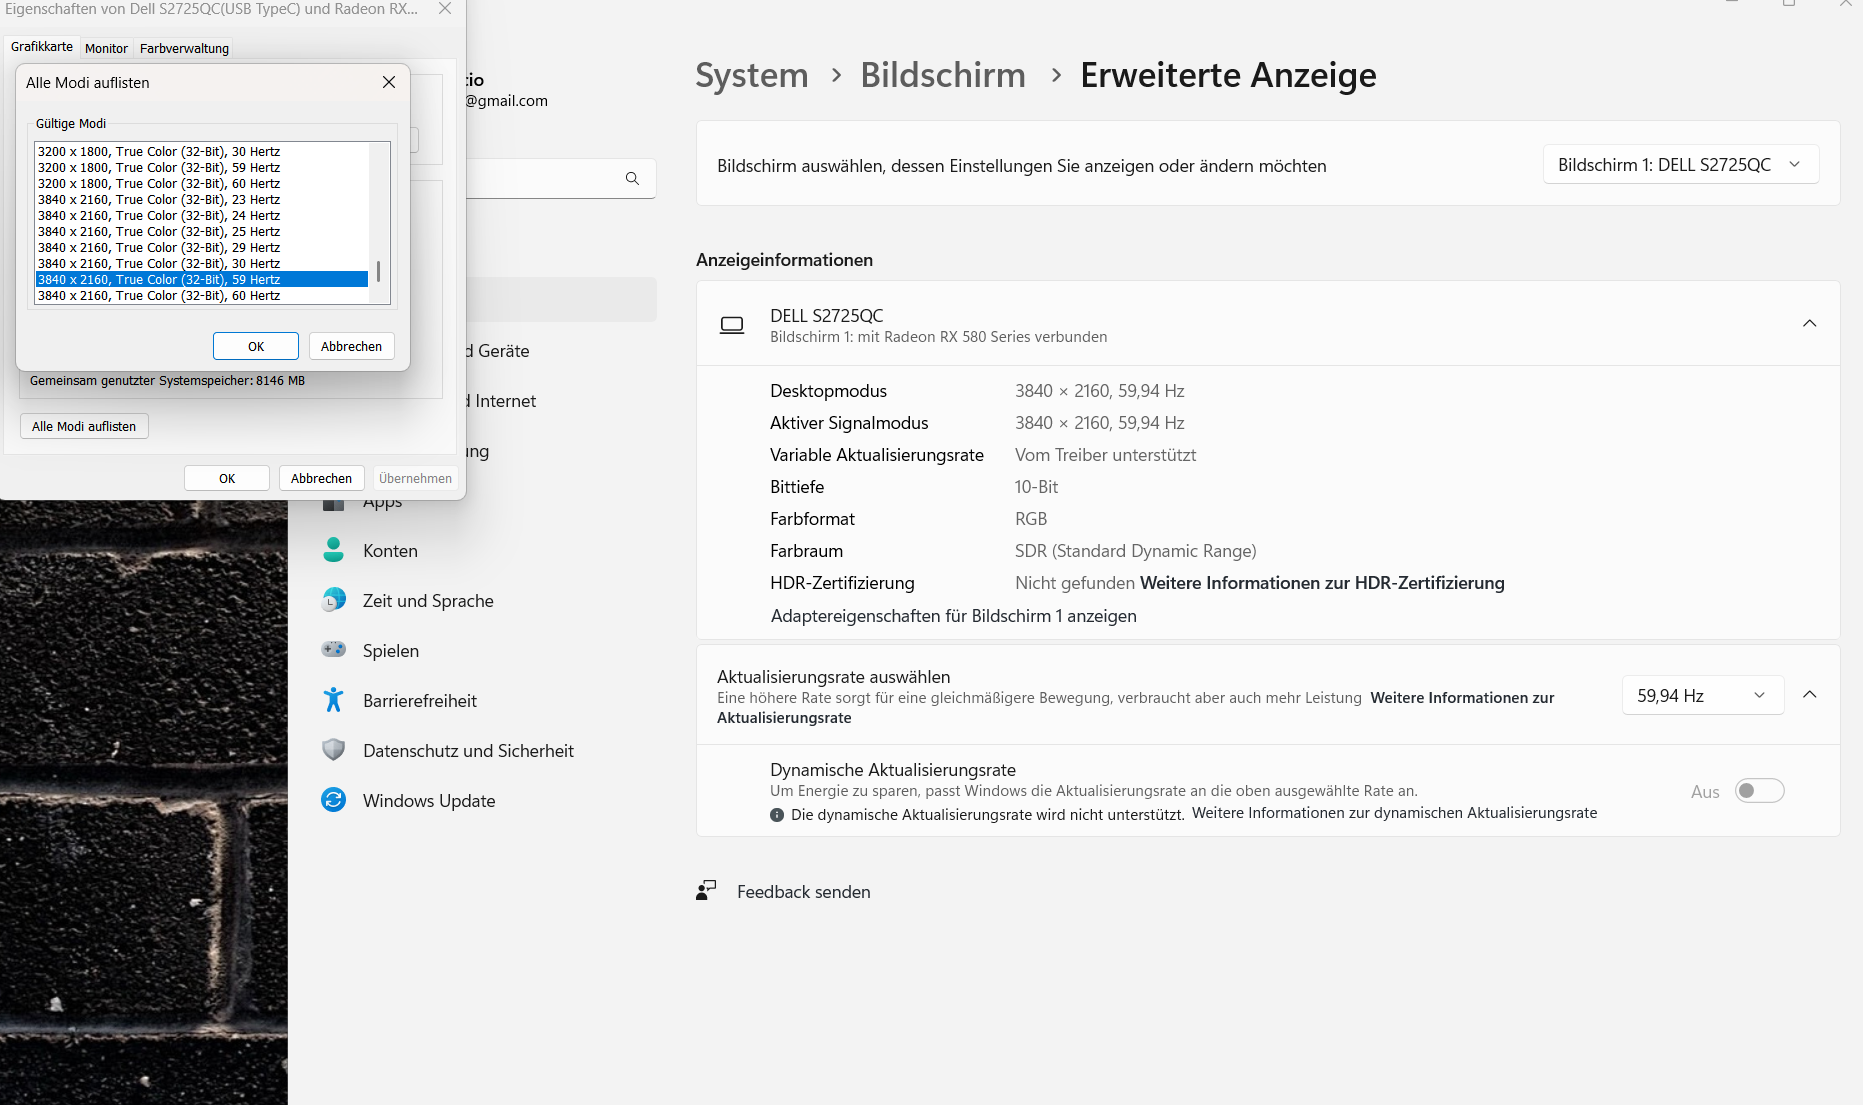Click the Feedback senden link
Image resolution: width=1863 pixels, height=1105 pixels.
pyautogui.click(x=803, y=892)
